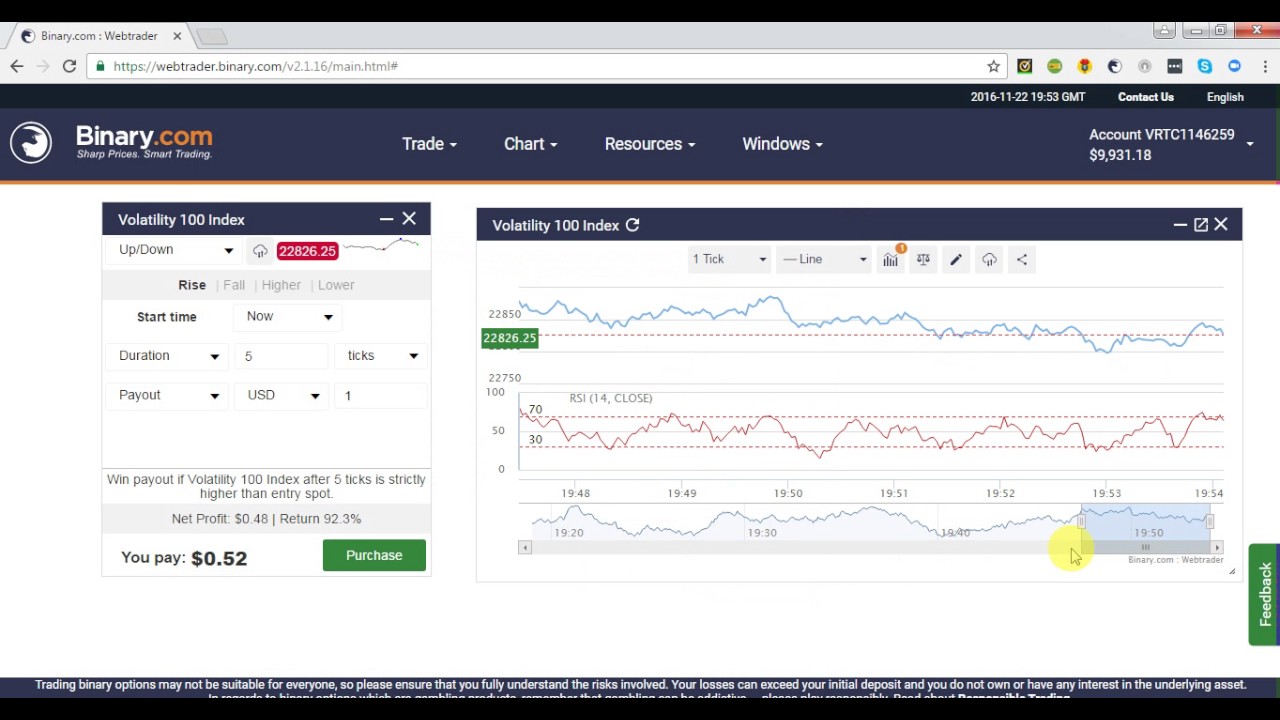Open the 1 Tick timeframe dropdown

(729, 259)
